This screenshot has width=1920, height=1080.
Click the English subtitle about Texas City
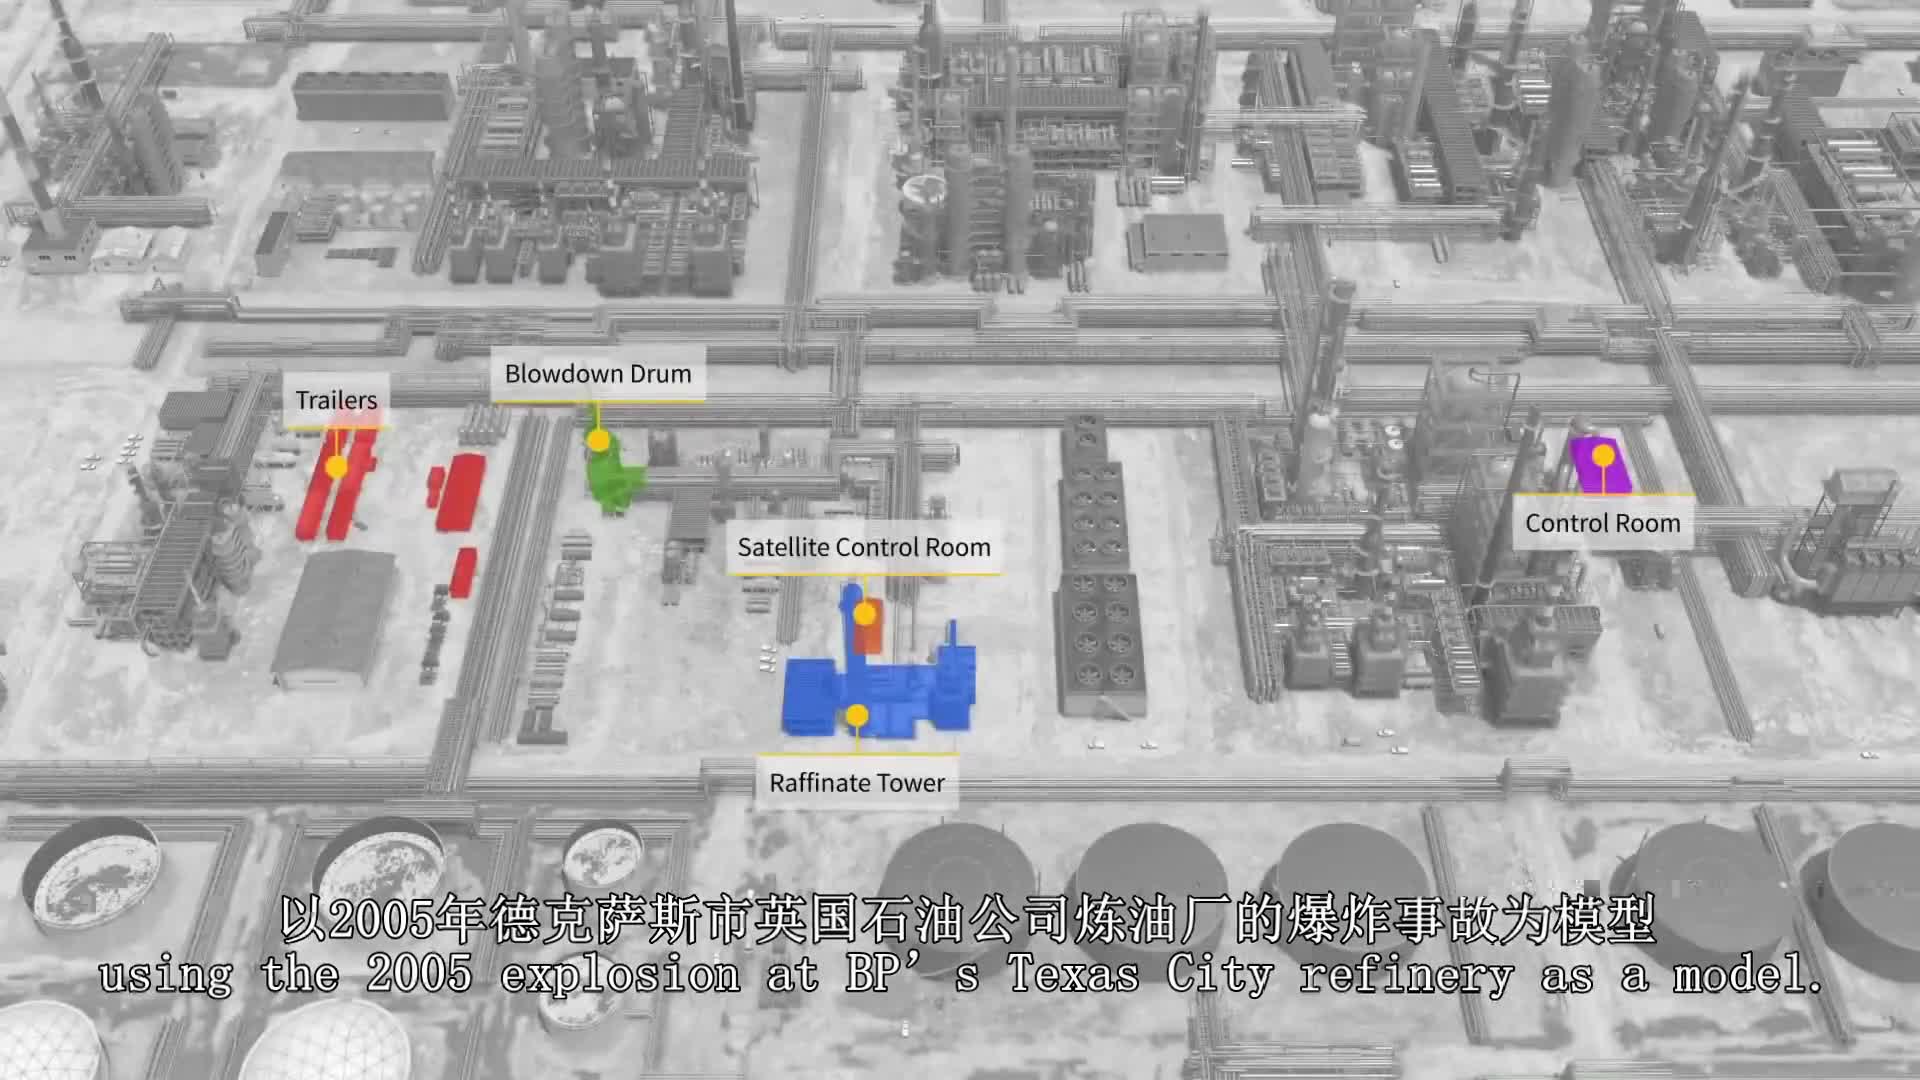960,973
